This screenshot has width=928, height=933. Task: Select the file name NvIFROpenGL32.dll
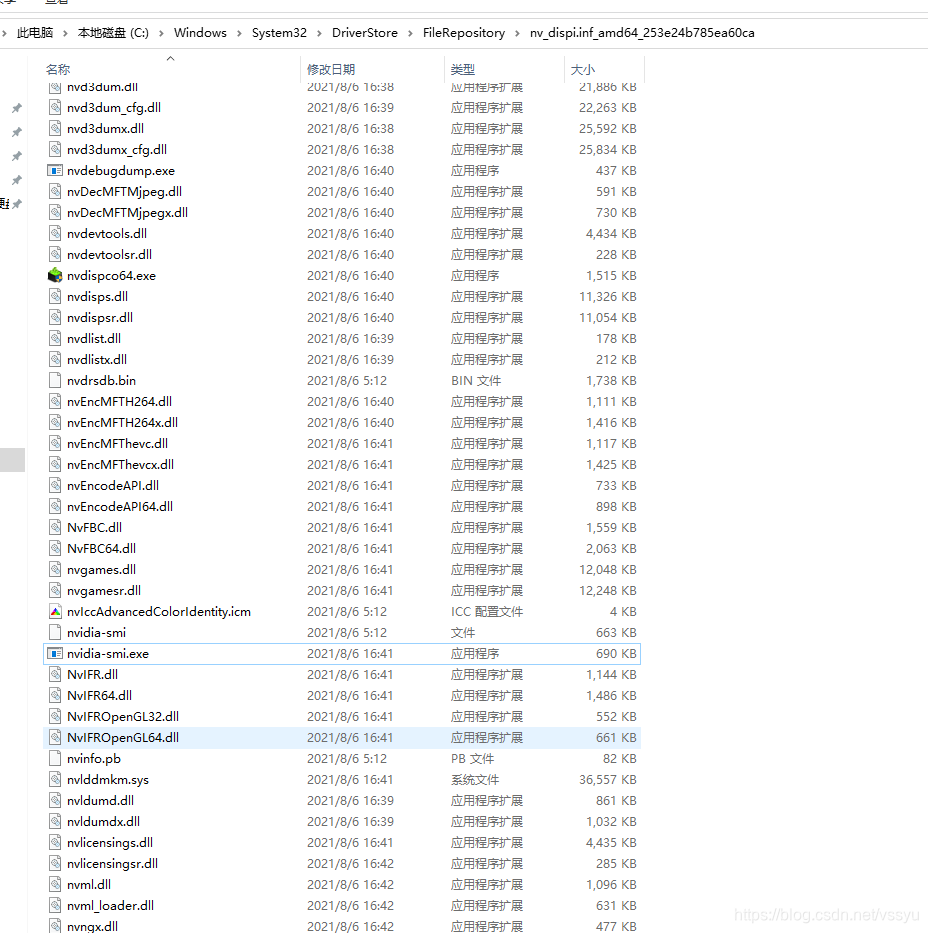[x=123, y=717]
